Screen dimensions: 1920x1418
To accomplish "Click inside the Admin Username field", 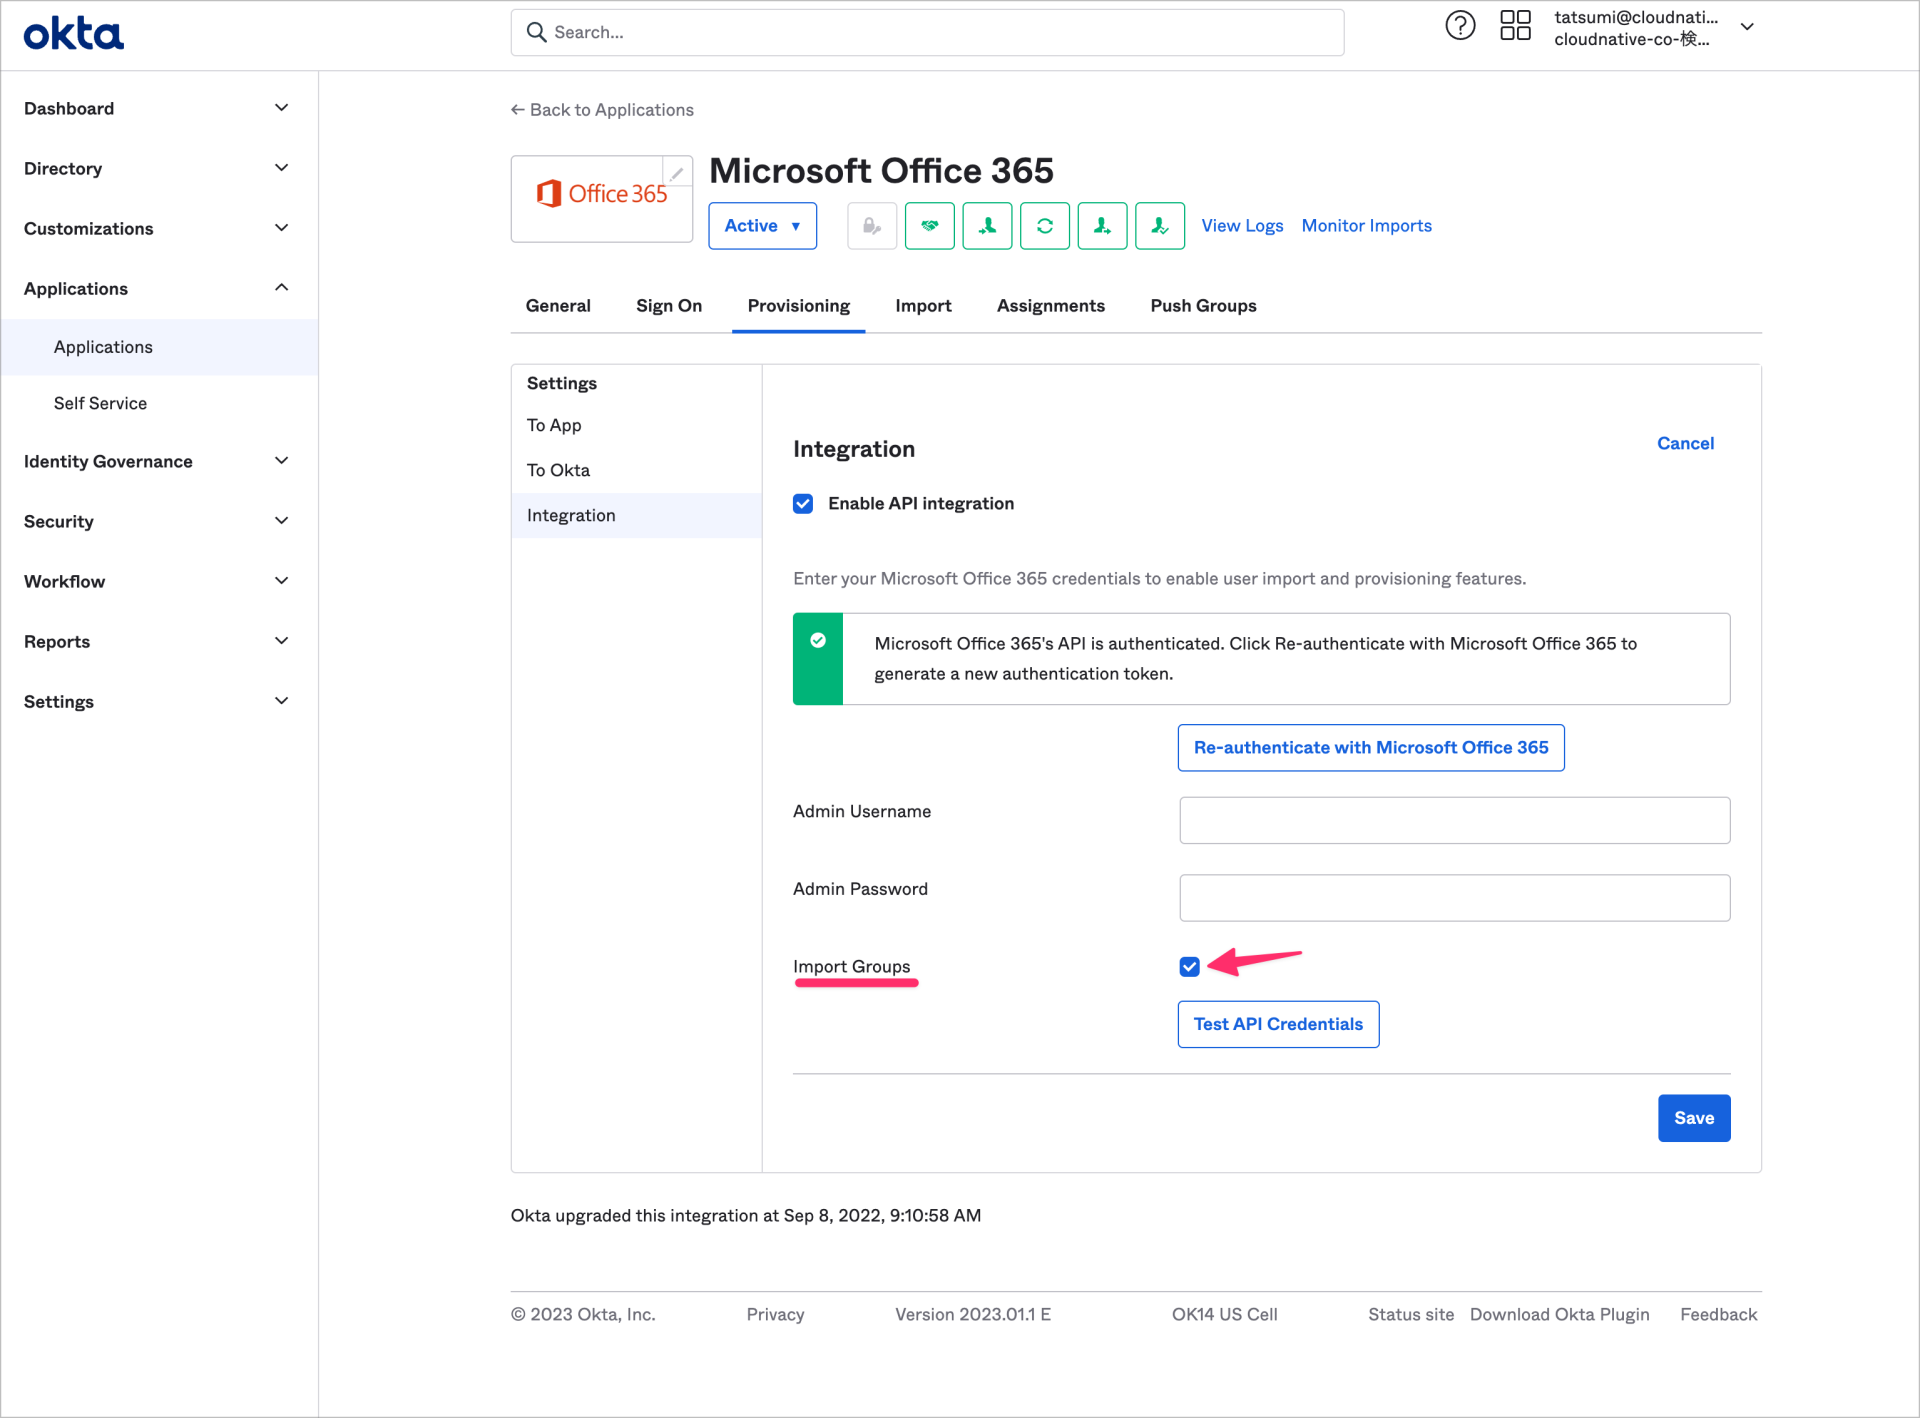I will point(1453,820).
